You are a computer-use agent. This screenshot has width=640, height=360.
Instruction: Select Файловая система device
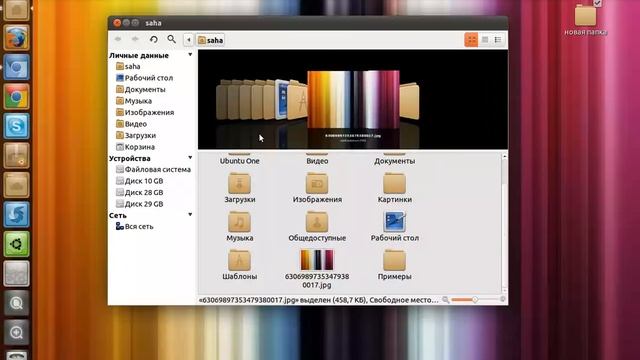(153, 169)
